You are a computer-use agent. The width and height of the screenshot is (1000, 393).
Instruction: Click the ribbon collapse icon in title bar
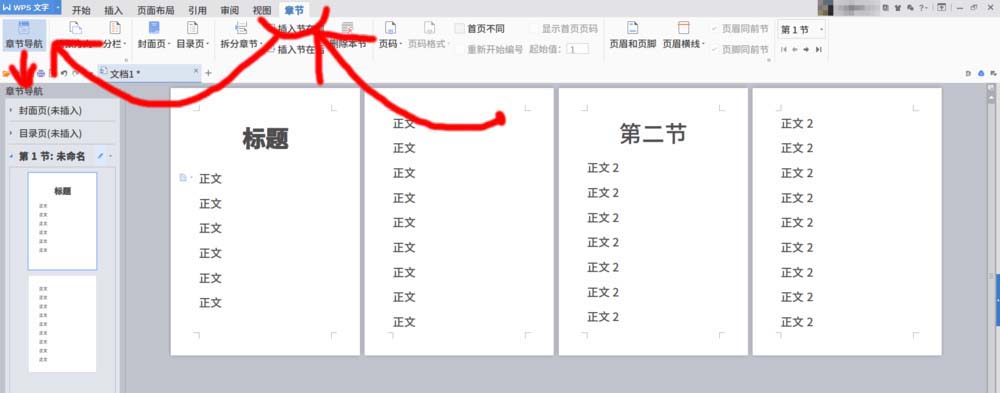pyautogui.click(x=941, y=7)
